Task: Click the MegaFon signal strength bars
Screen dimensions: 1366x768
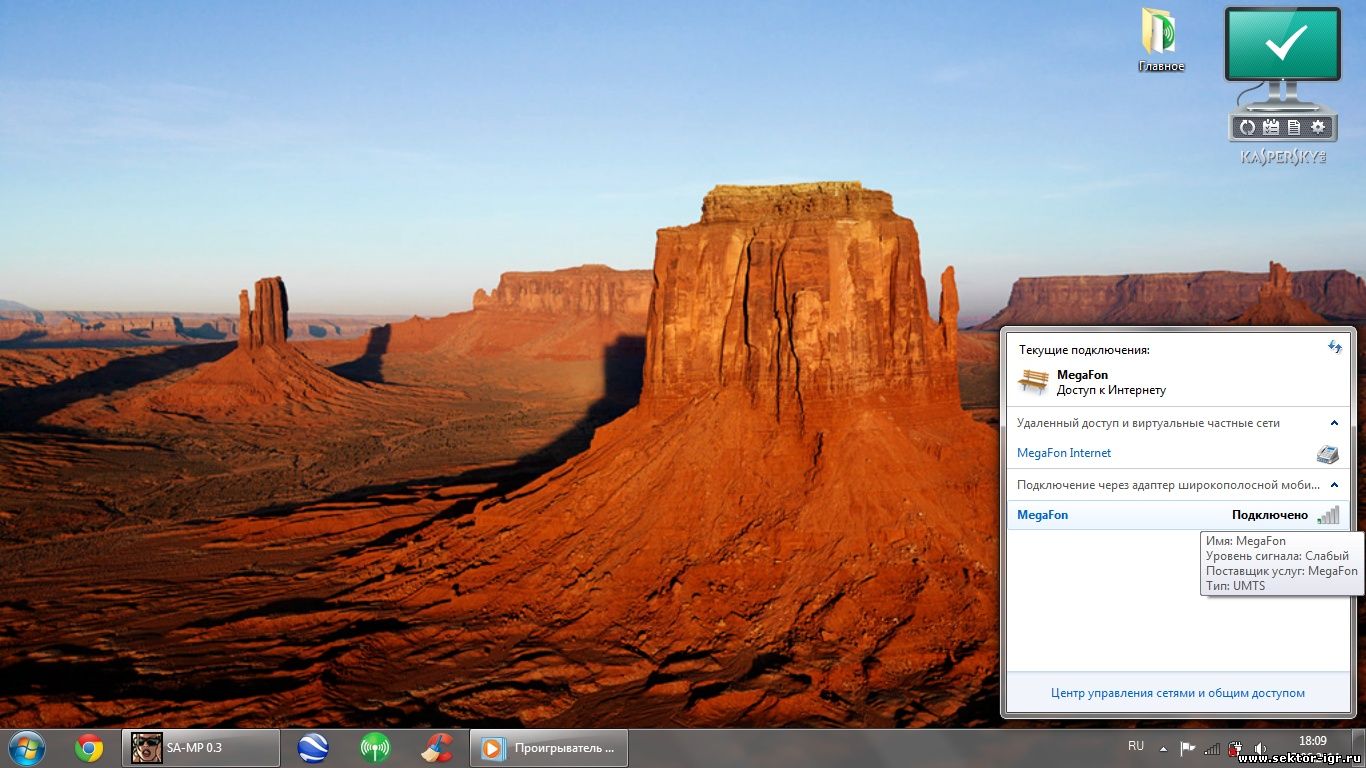Action: [1328, 515]
